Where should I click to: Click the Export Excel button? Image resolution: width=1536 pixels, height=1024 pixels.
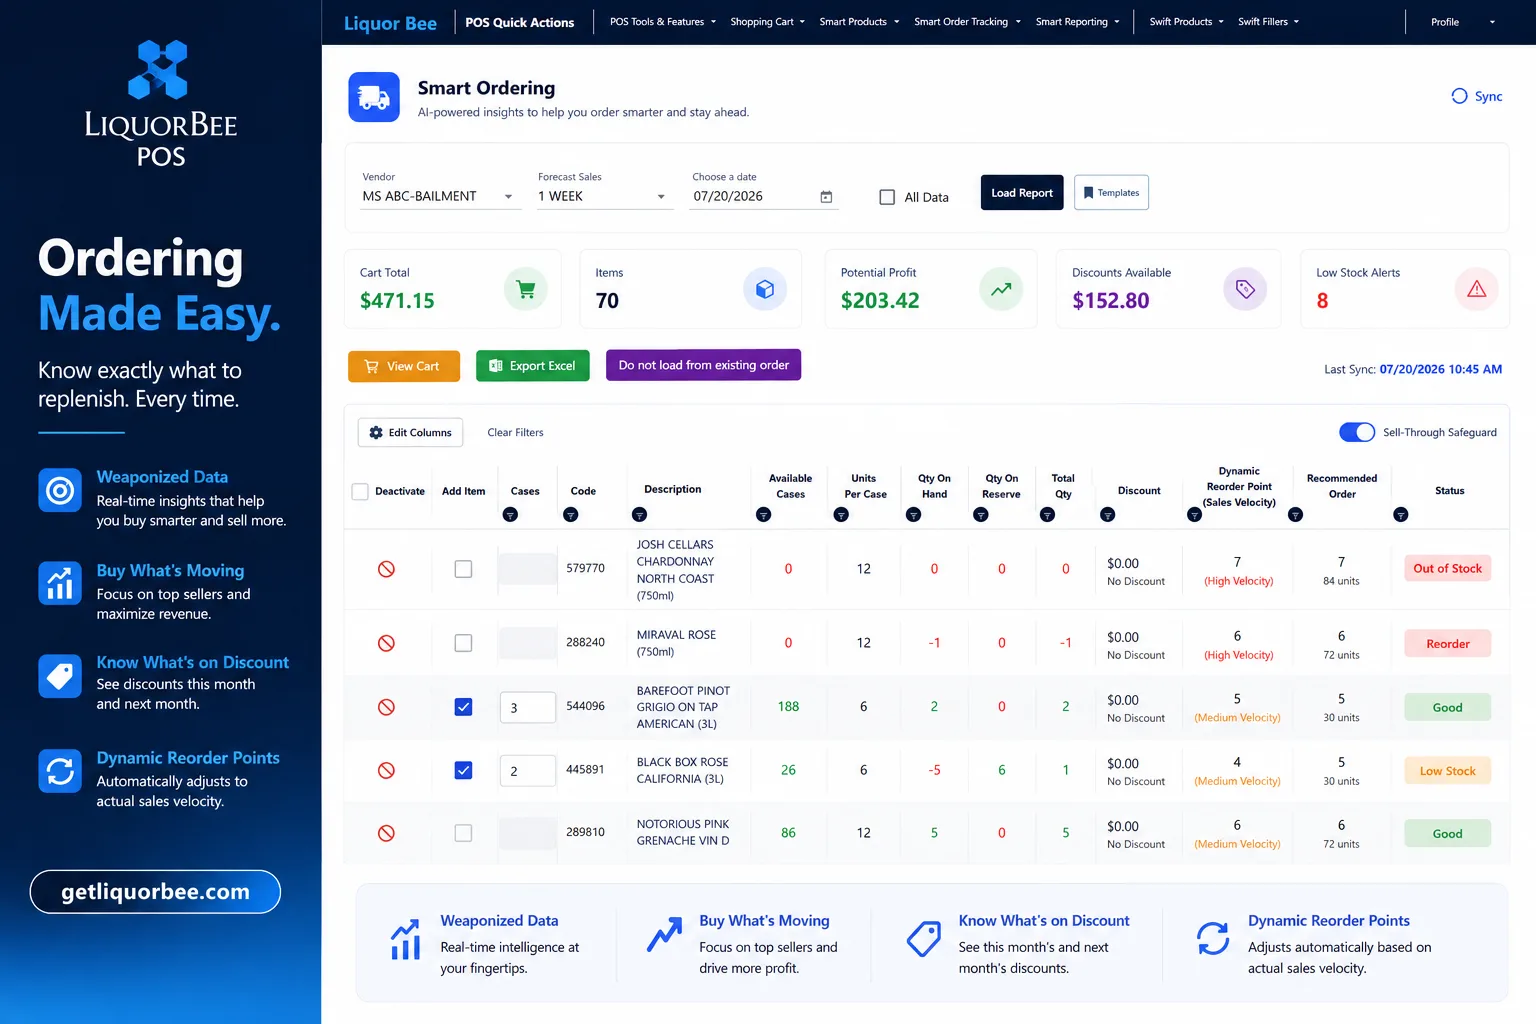point(533,366)
